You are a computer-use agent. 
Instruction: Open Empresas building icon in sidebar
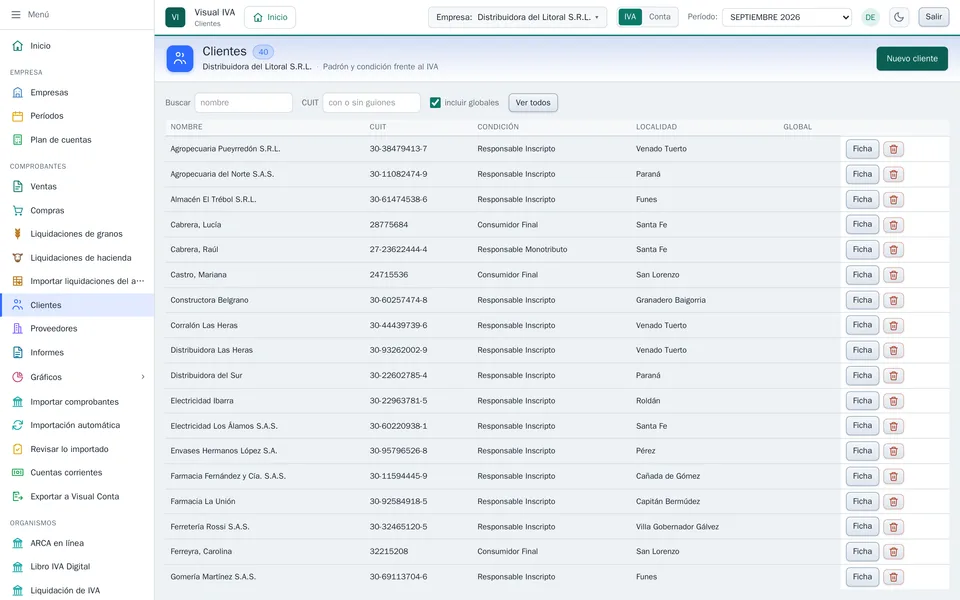18,92
